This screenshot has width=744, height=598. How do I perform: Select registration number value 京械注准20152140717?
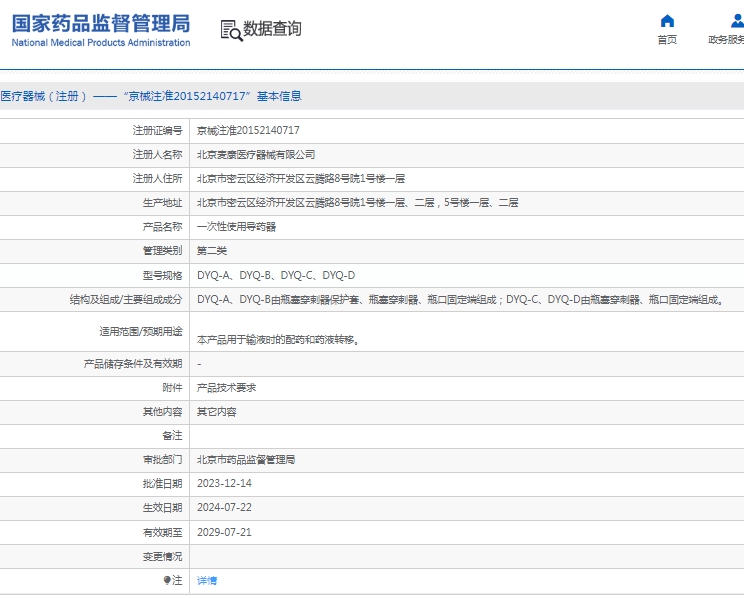pos(248,130)
